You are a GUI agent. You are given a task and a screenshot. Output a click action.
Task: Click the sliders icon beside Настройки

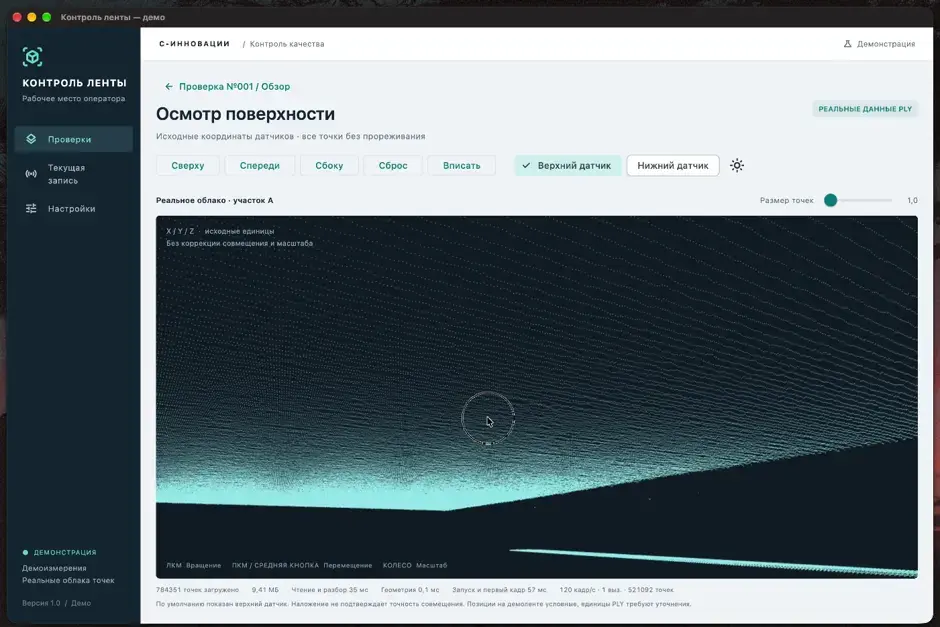[31, 209]
